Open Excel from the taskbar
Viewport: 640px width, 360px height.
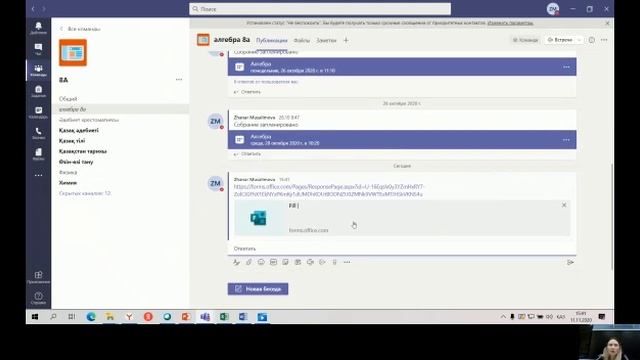[x=224, y=317]
